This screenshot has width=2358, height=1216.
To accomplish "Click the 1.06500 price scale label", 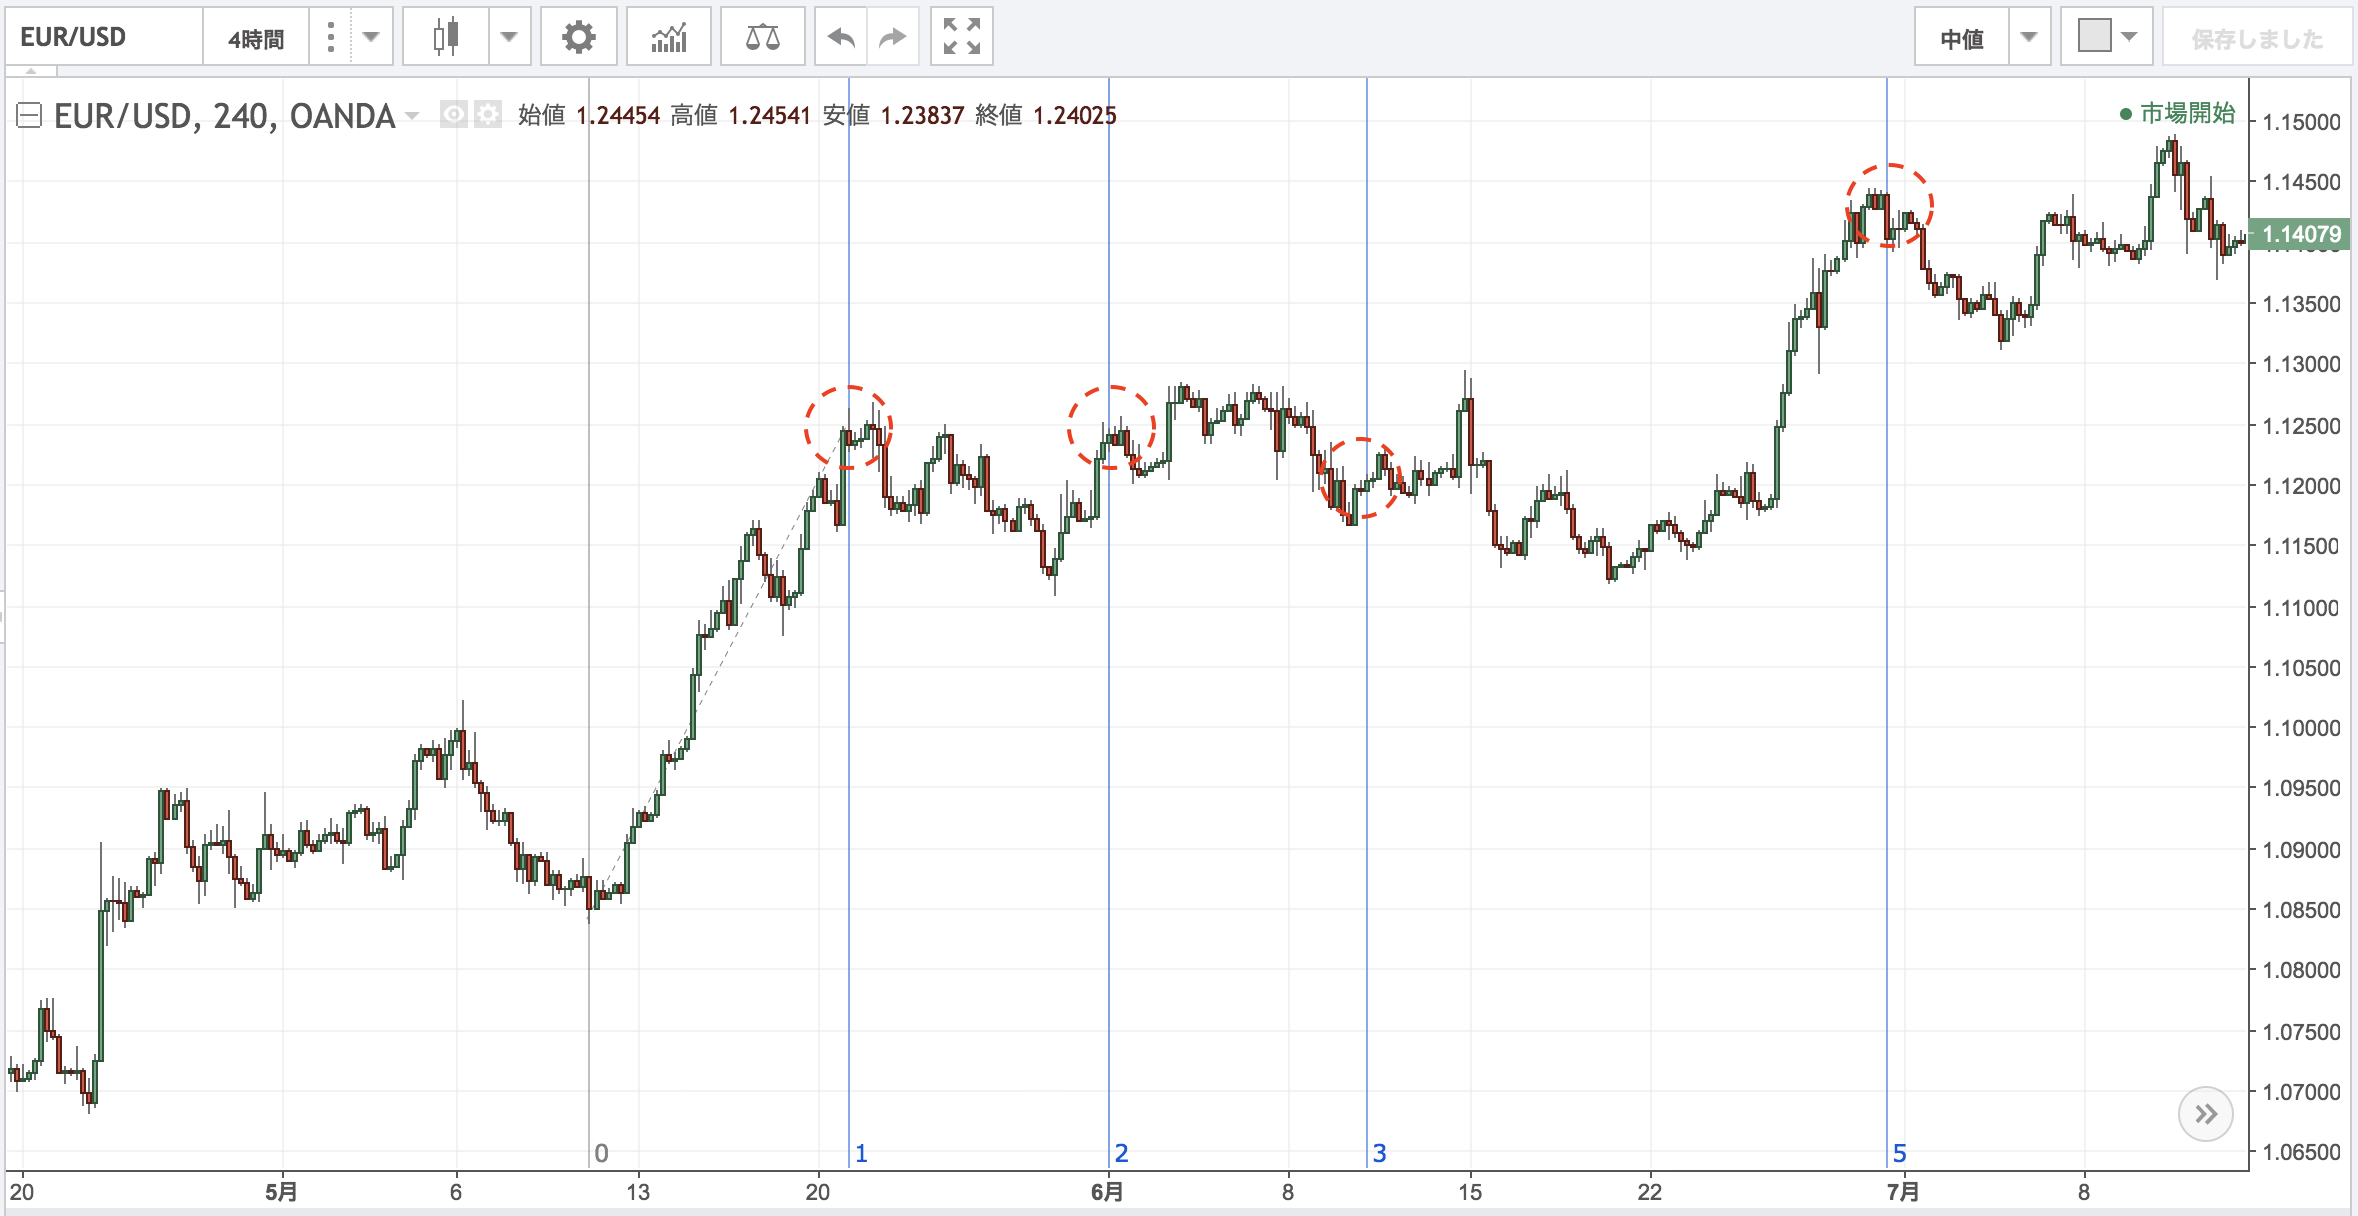I will tap(2301, 1152).
